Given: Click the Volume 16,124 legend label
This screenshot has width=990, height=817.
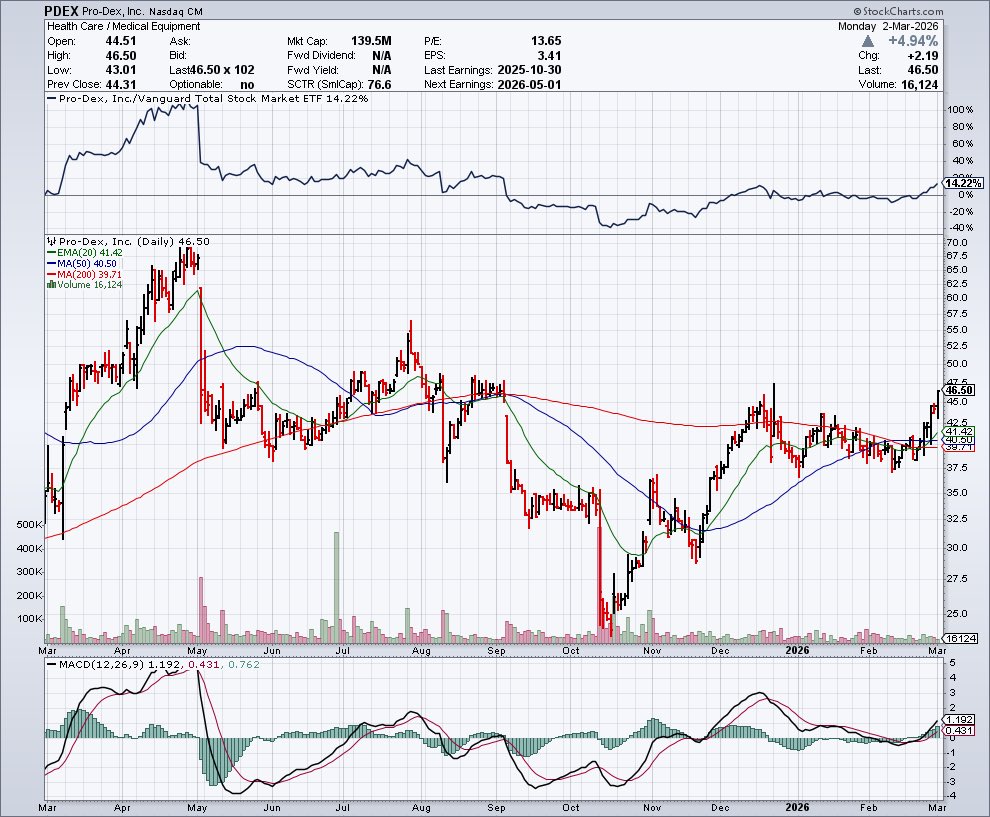Looking at the screenshot, I should (90, 285).
